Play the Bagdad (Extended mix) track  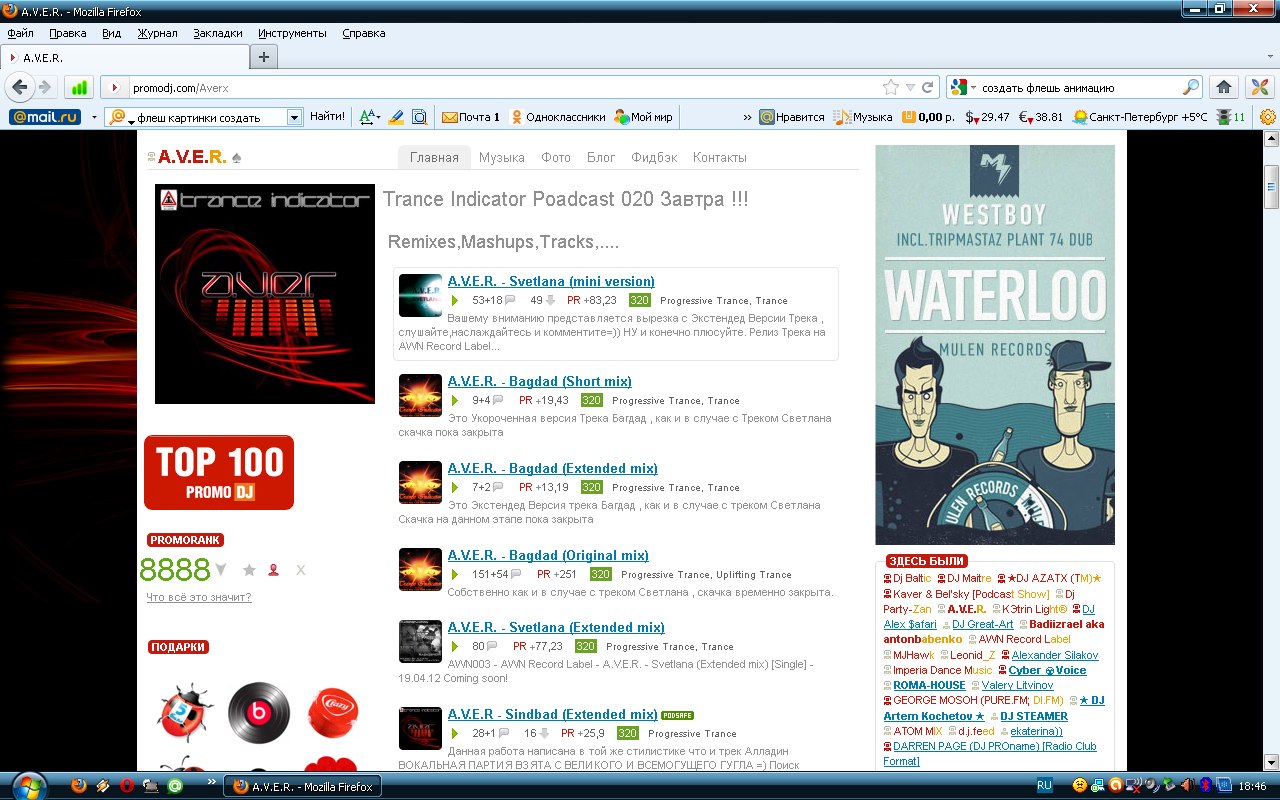click(454, 487)
